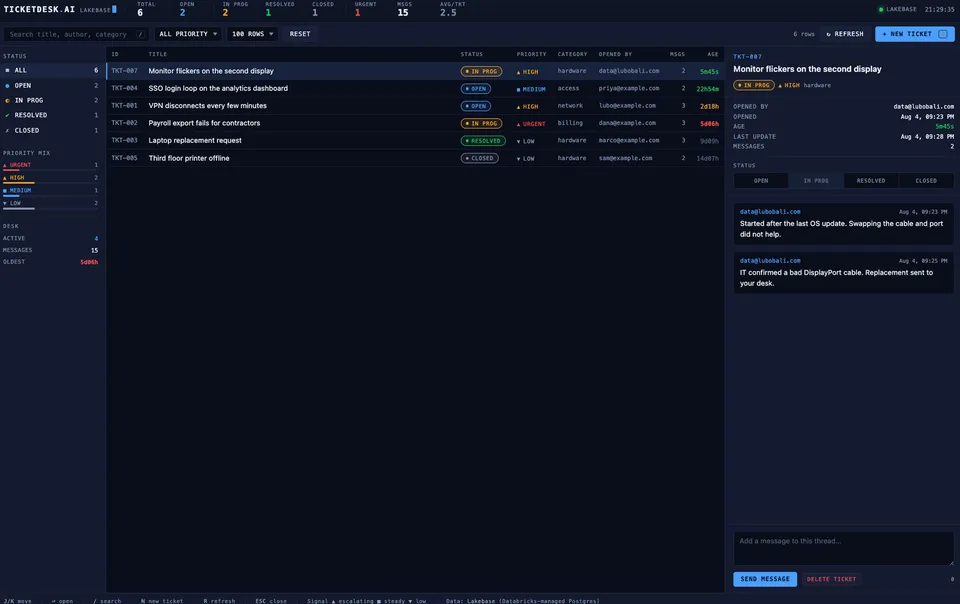Click the down-triangle icon in Priority Mix LOW
This screenshot has height=604, width=960.
pyautogui.click(x=5, y=203)
